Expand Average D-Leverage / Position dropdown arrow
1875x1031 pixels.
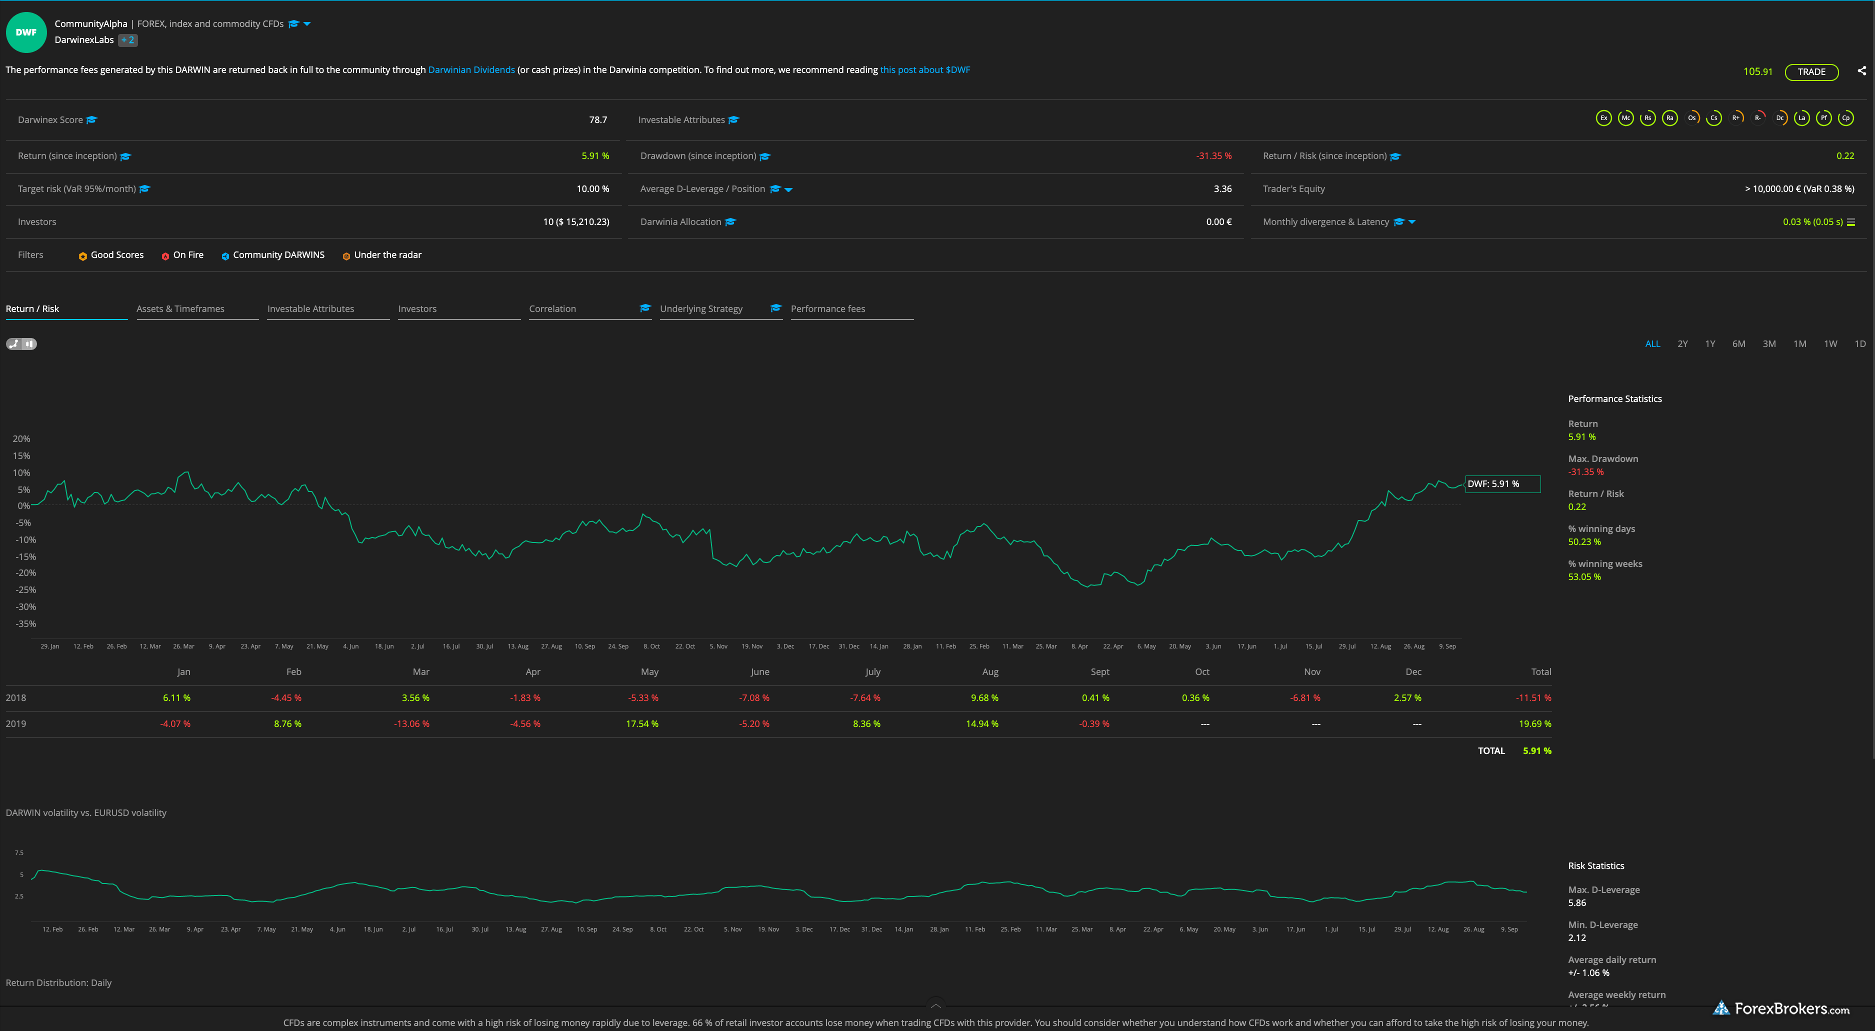pyautogui.click(x=789, y=189)
